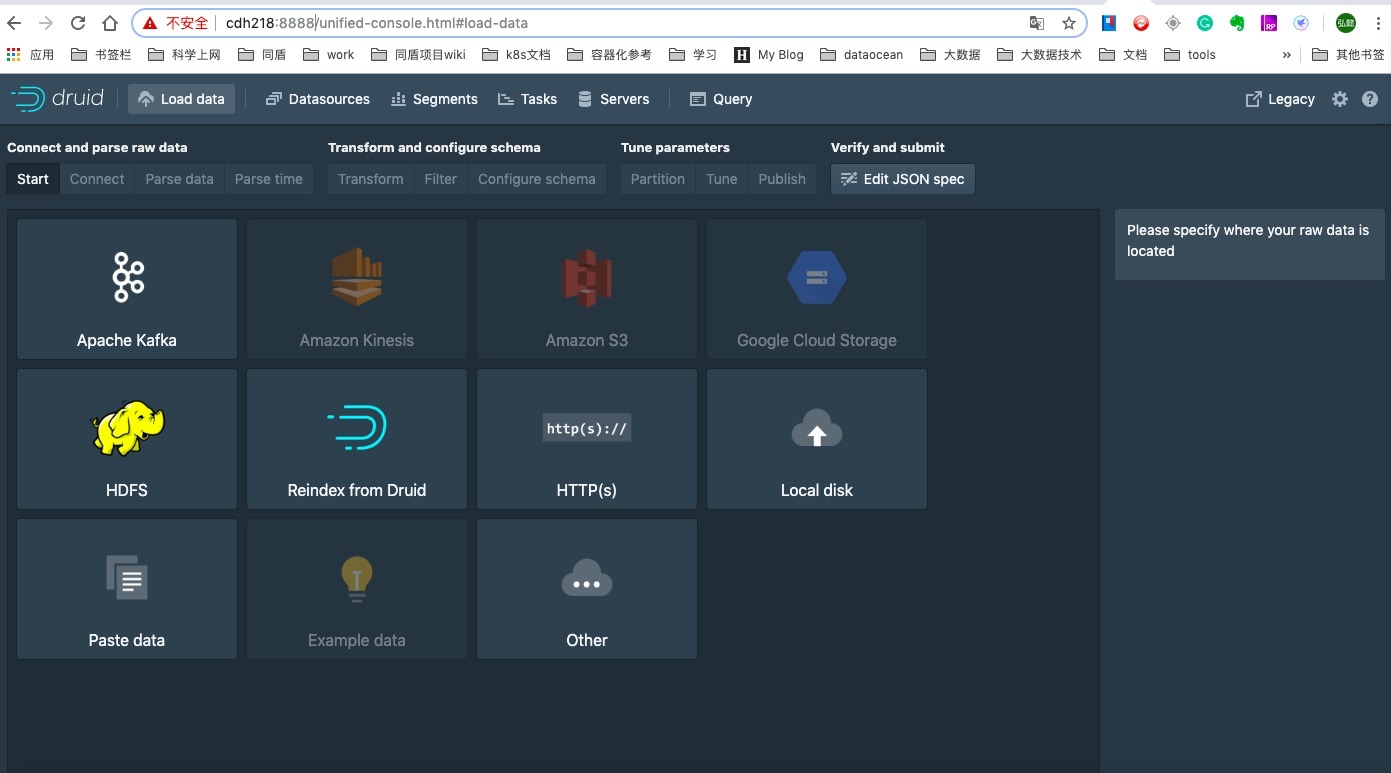The image size is (1391, 773).
Task: Select the Transform step
Action: pos(371,179)
